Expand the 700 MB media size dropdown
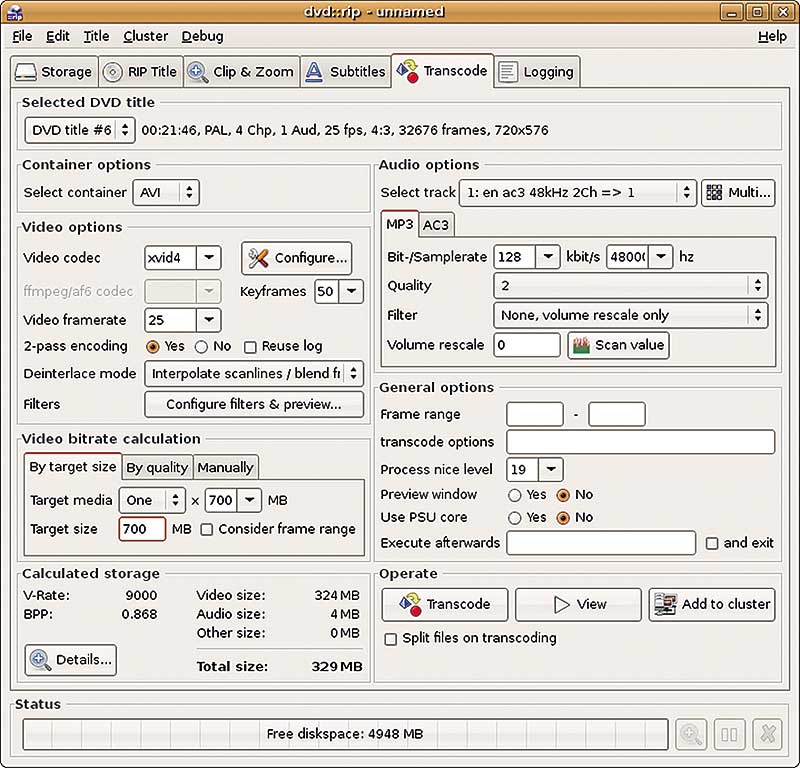The width and height of the screenshot is (800, 768). tap(249, 501)
